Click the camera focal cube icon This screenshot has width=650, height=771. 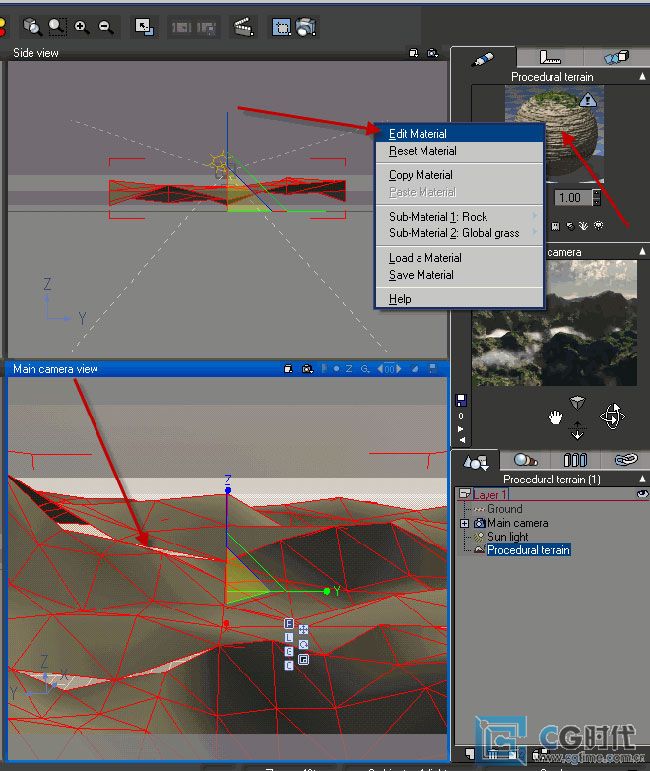coord(577,403)
